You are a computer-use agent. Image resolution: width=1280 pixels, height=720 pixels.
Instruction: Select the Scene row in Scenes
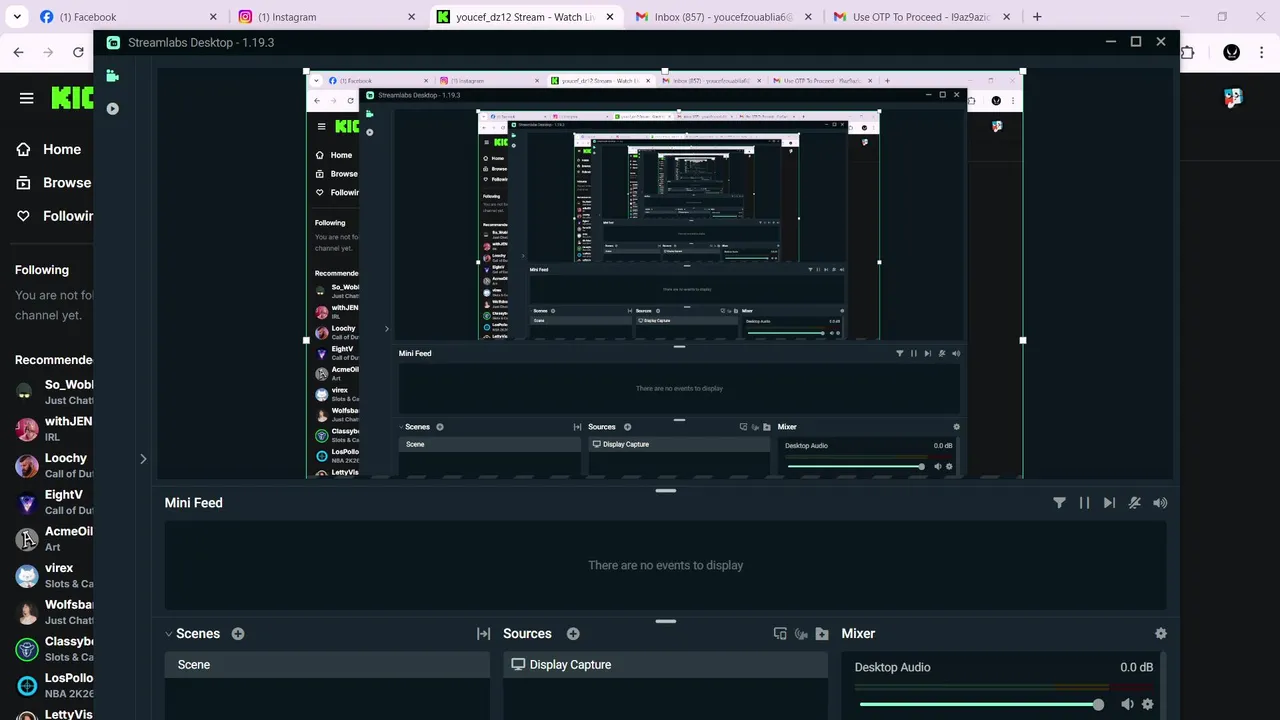tap(327, 665)
